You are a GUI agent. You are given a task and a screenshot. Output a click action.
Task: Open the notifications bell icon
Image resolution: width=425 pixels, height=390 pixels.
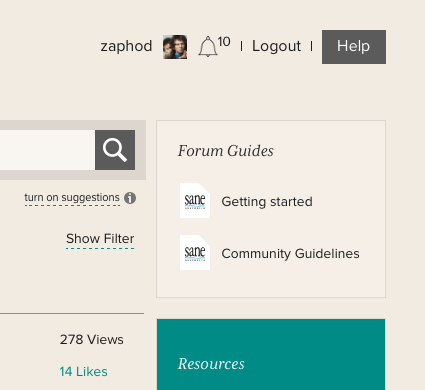point(208,46)
